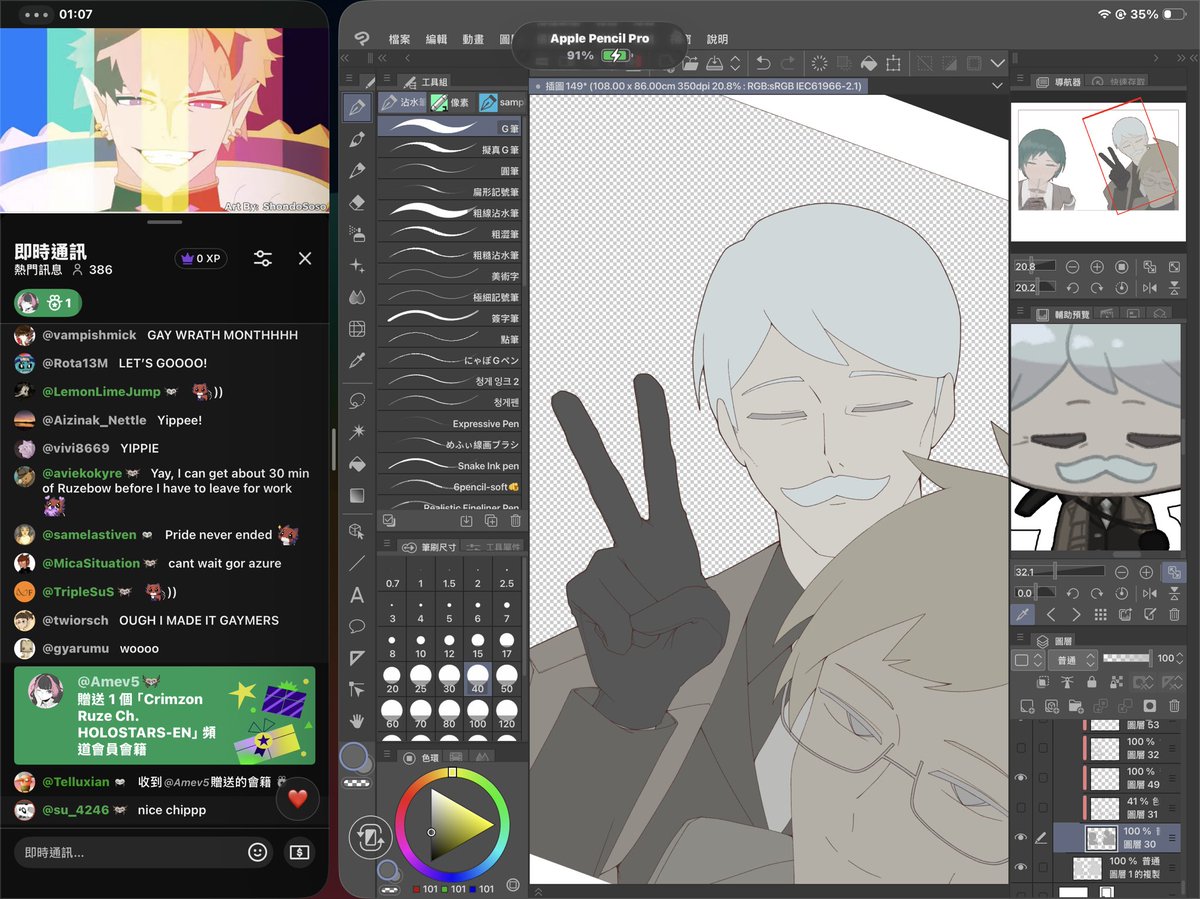The image size is (1200, 899).
Task: Toggle Clip to layer below icon
Action: click(x=1043, y=683)
